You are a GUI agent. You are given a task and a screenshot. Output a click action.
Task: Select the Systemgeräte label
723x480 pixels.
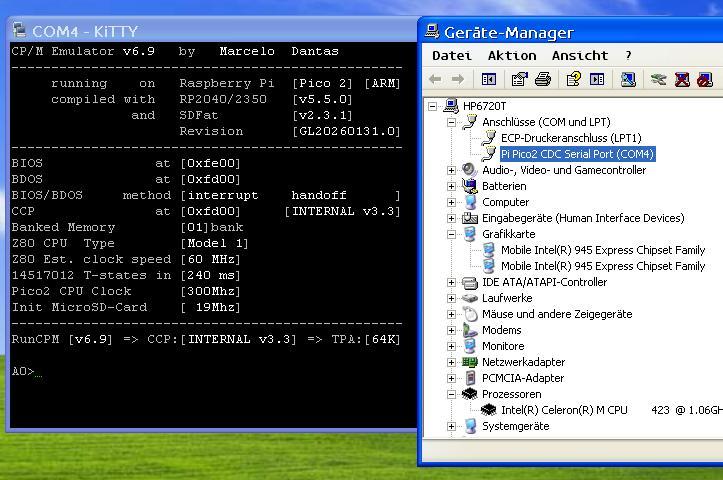click(x=516, y=426)
